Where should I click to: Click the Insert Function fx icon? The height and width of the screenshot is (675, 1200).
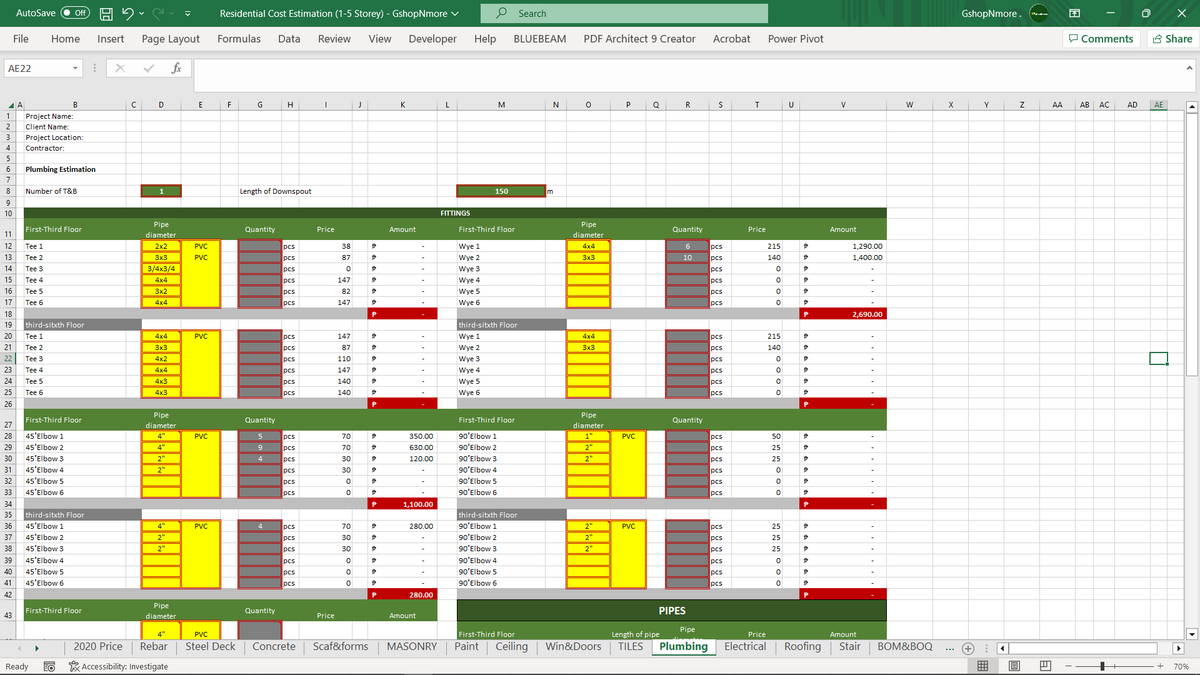(176, 69)
